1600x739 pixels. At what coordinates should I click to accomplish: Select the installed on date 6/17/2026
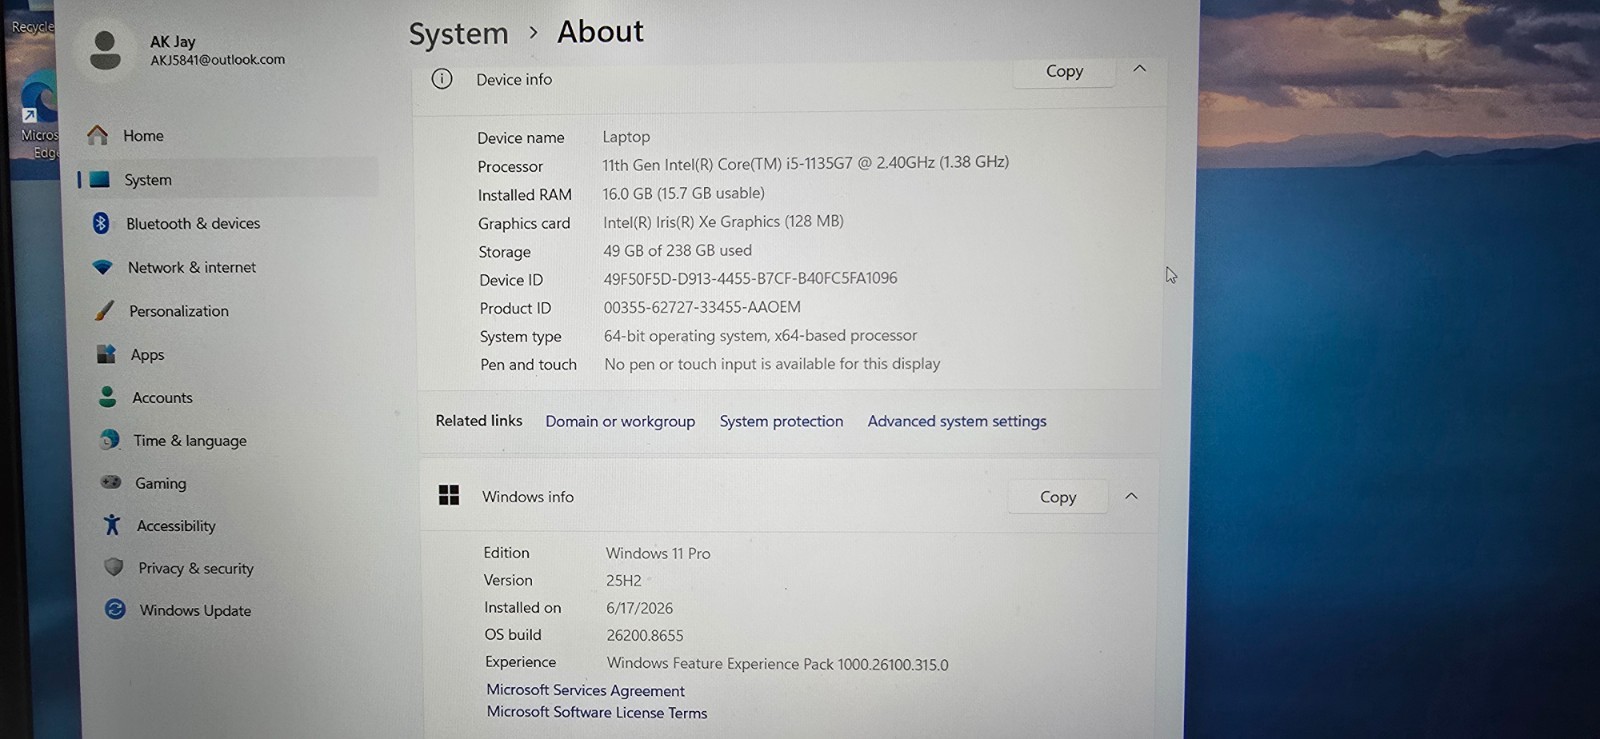(x=639, y=608)
